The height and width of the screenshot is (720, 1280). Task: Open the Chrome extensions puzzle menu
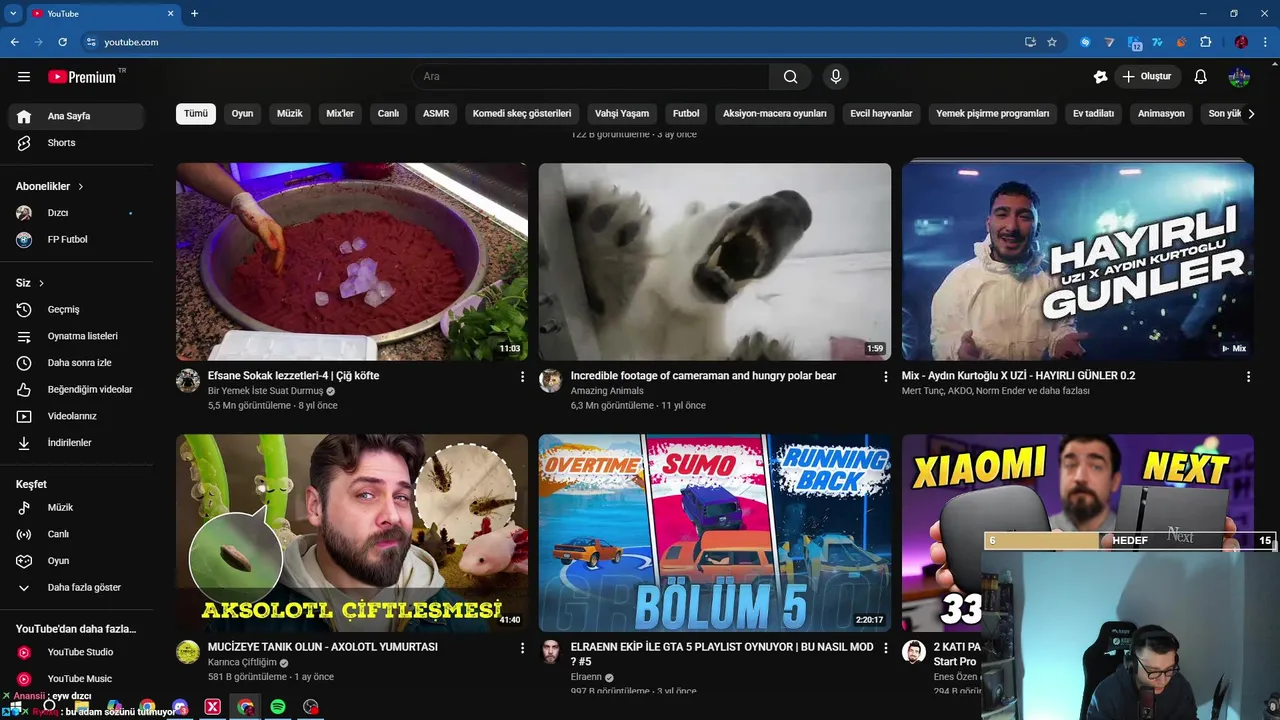pyautogui.click(x=1205, y=42)
